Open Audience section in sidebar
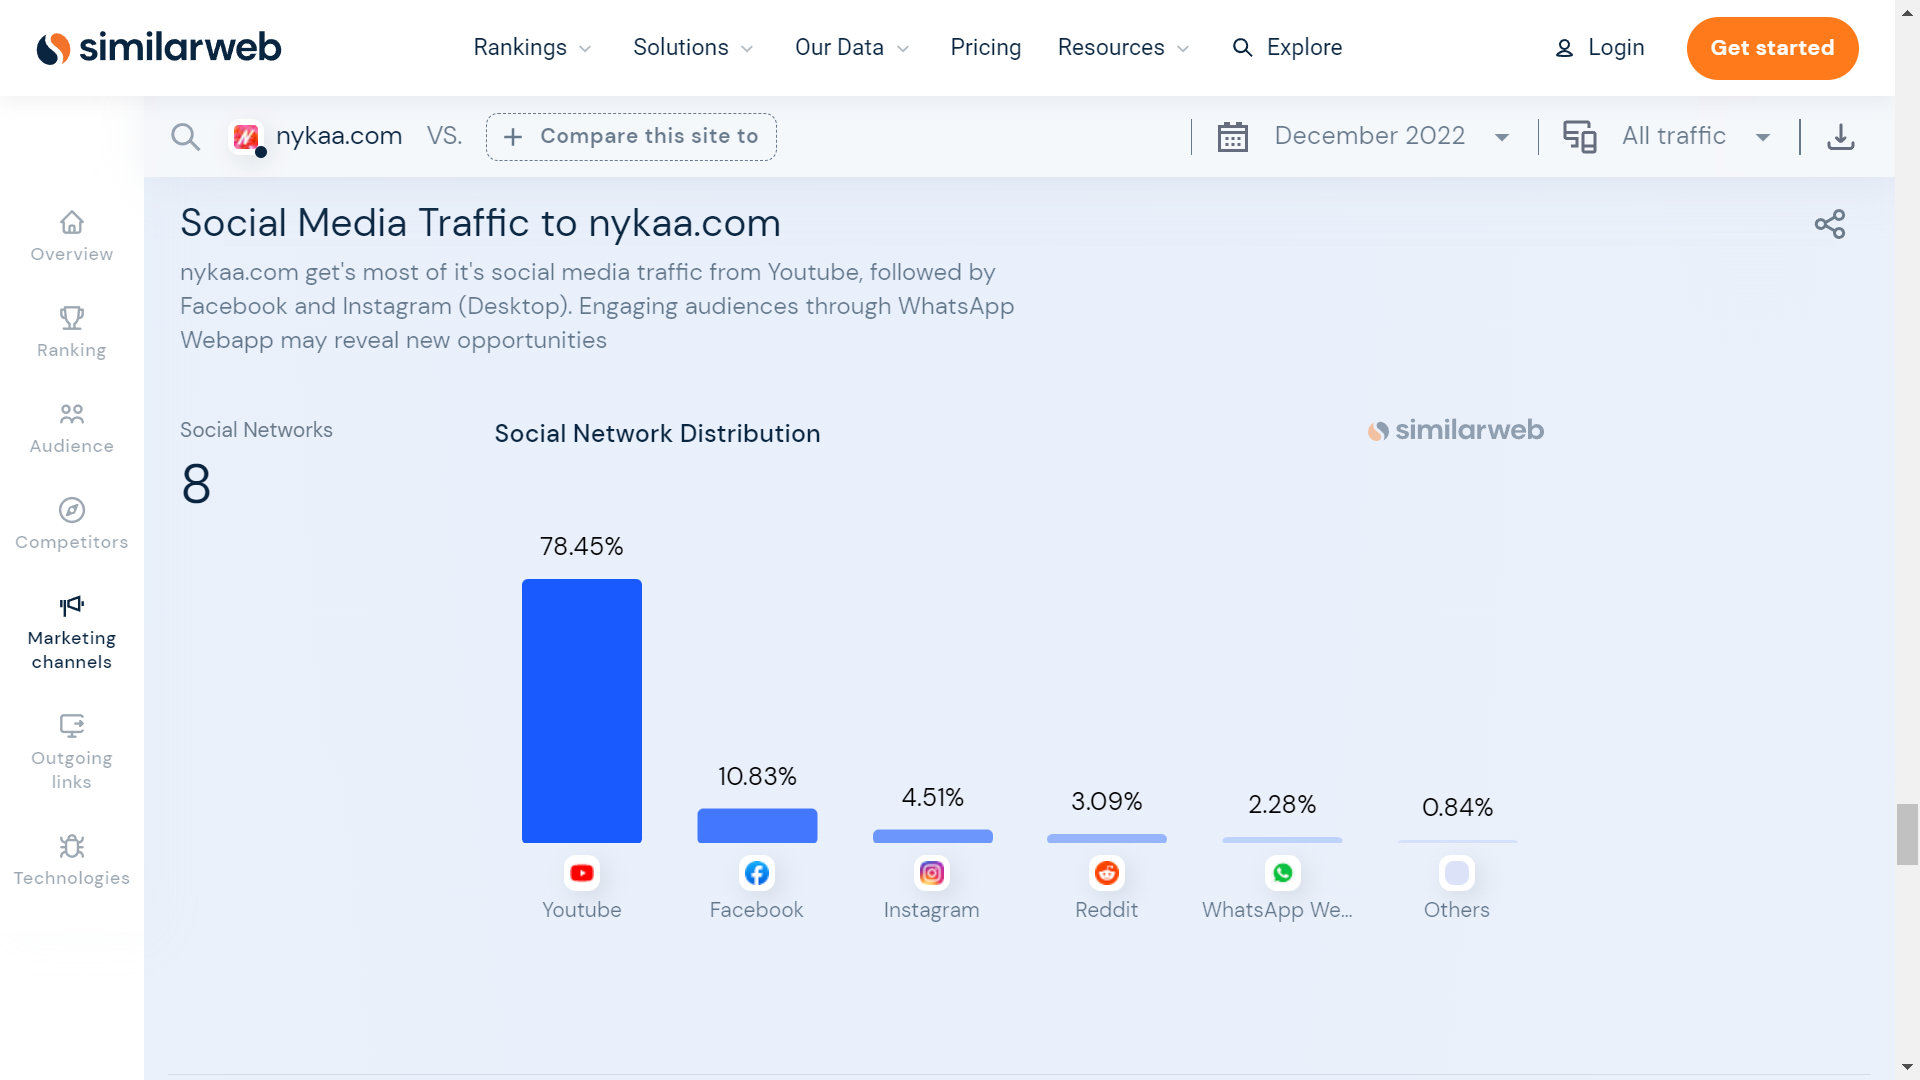Viewport: 1920px width, 1080px height. [72, 428]
